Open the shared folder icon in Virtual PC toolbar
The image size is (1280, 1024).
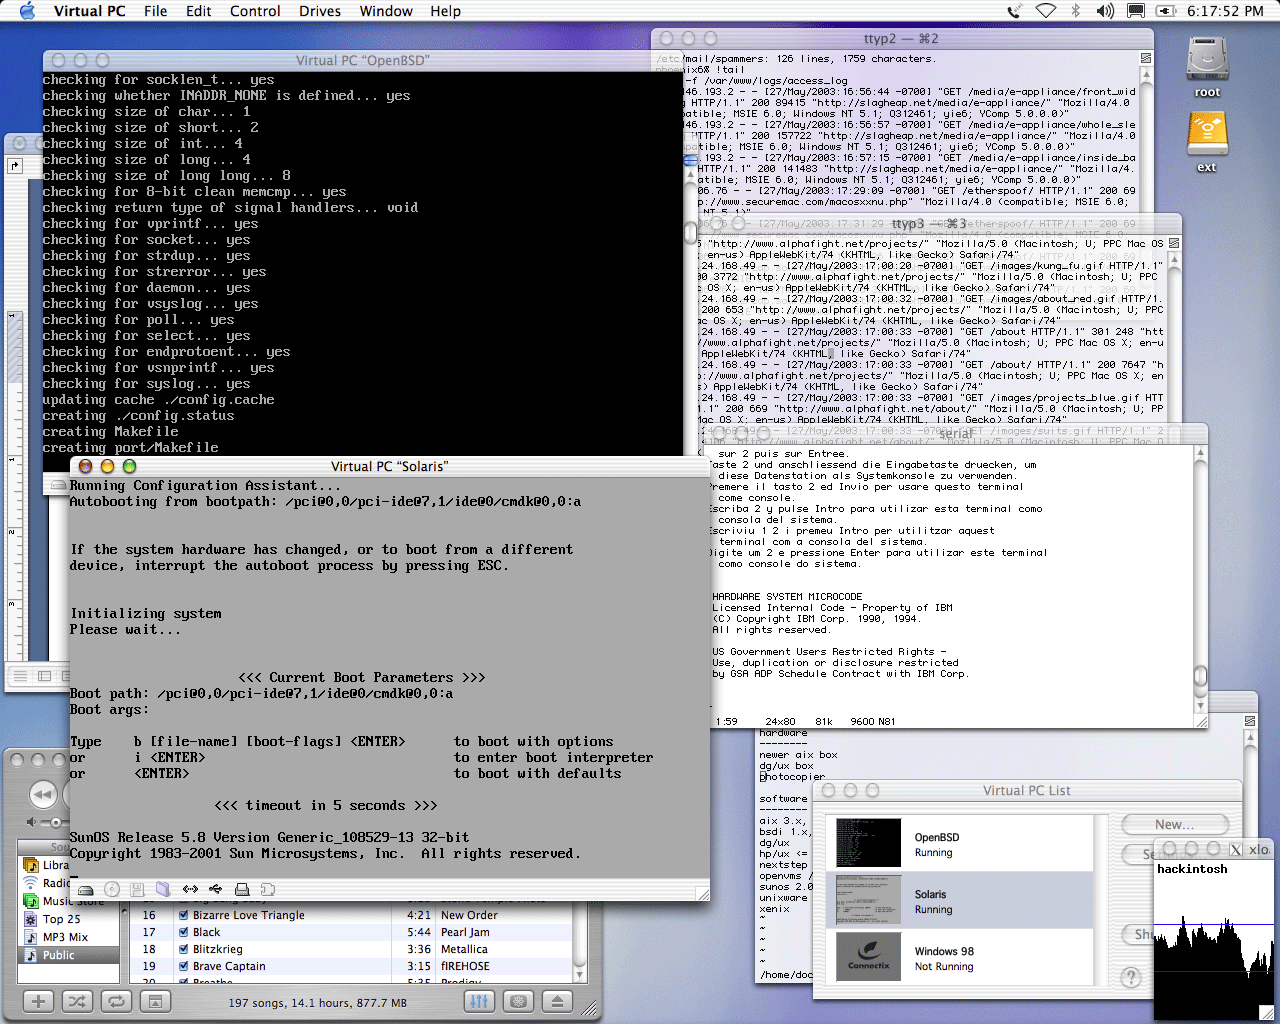click(163, 890)
